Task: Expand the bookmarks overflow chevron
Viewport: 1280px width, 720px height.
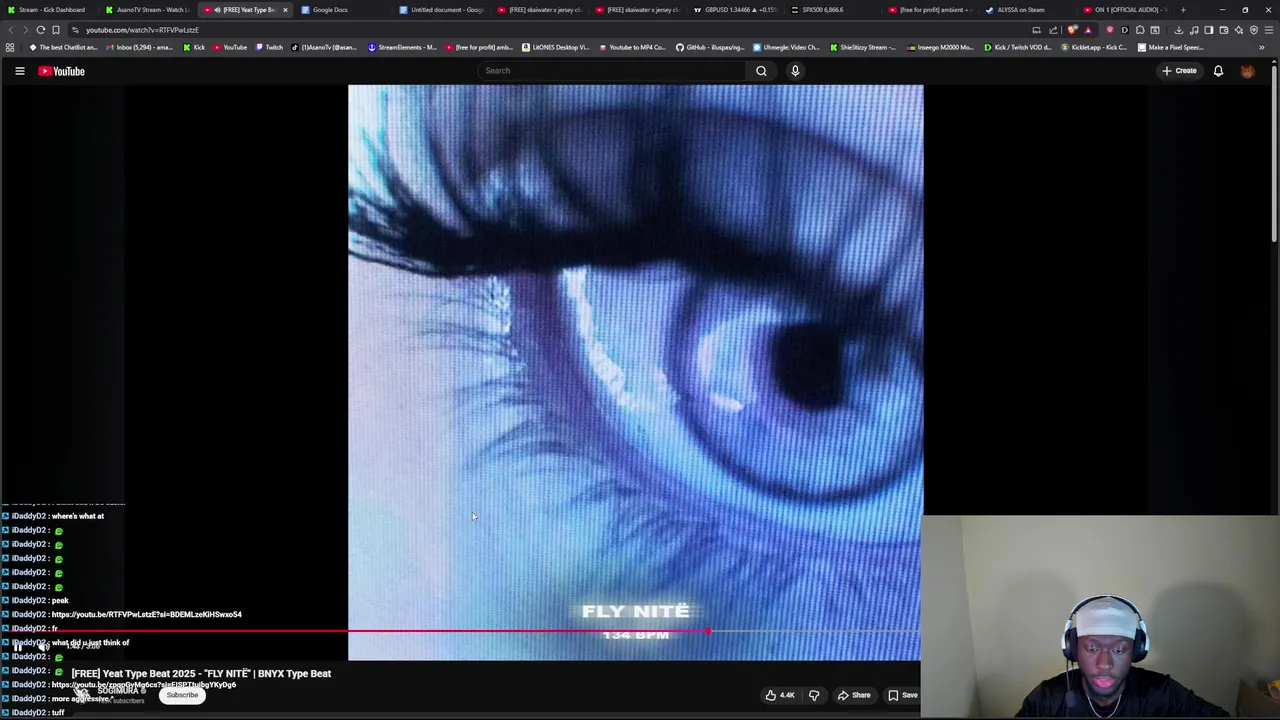Action: 1261,47
